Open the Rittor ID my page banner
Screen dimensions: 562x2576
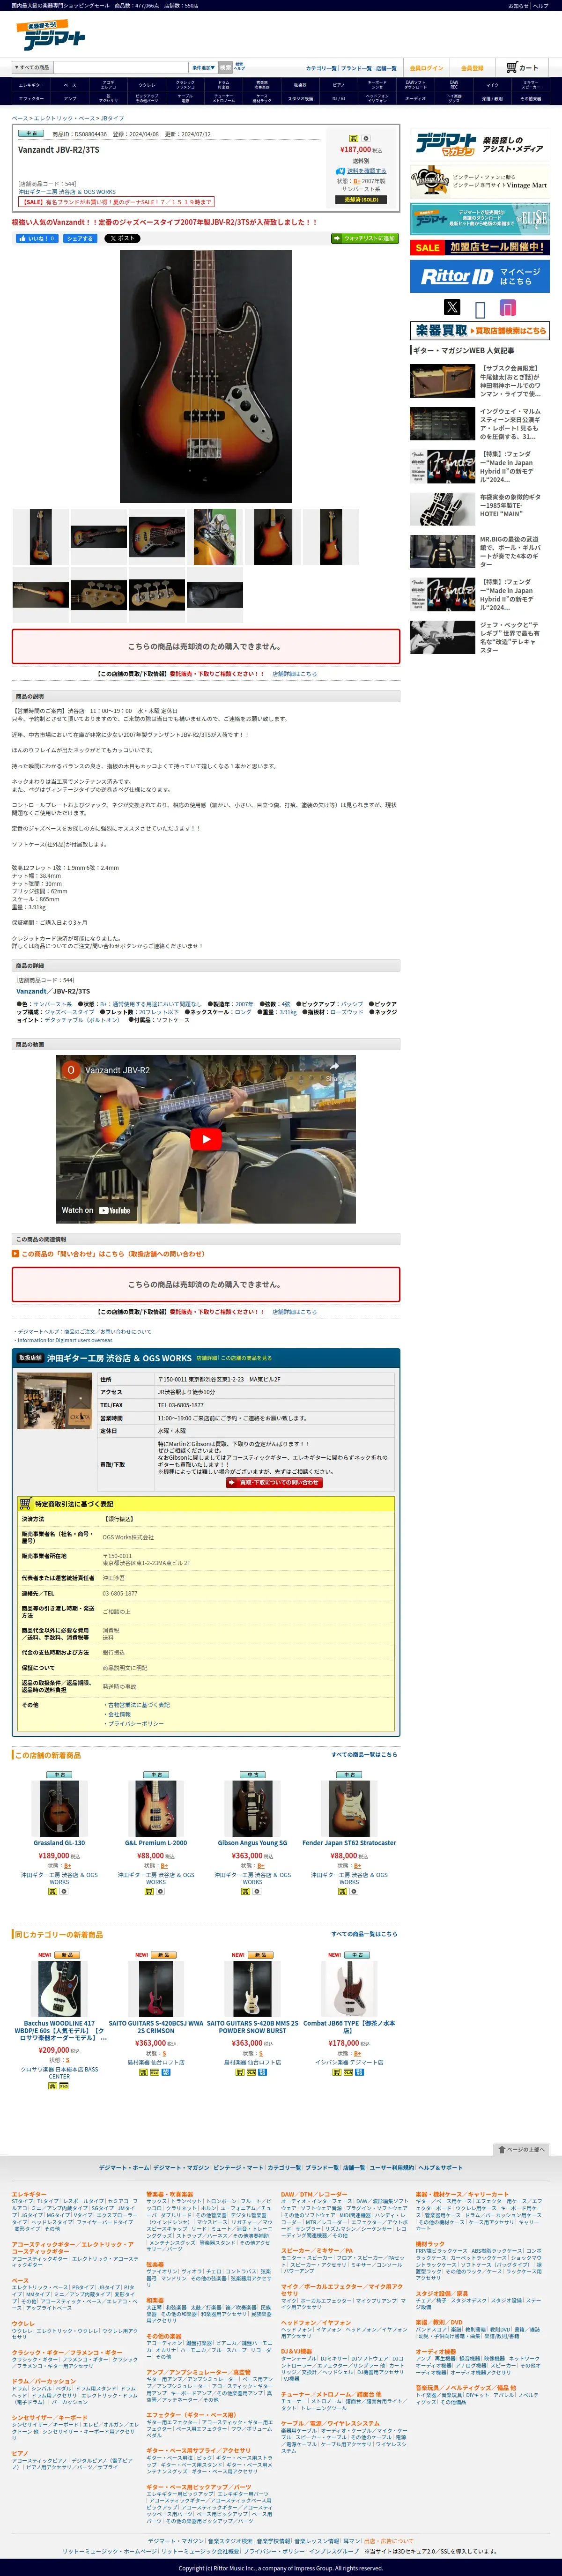click(x=480, y=276)
